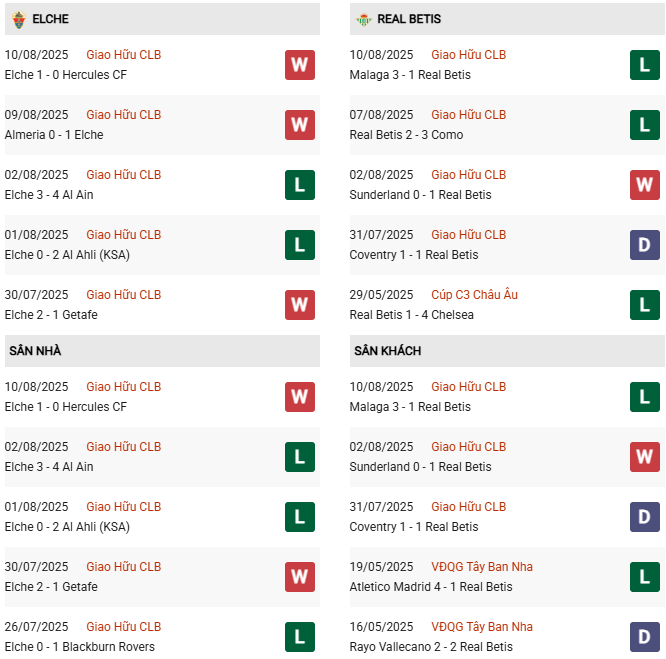The width and height of the screenshot is (666, 659).
Task: Open Sunderland 0 - 1 Real Betis match
Action: [x=420, y=195]
